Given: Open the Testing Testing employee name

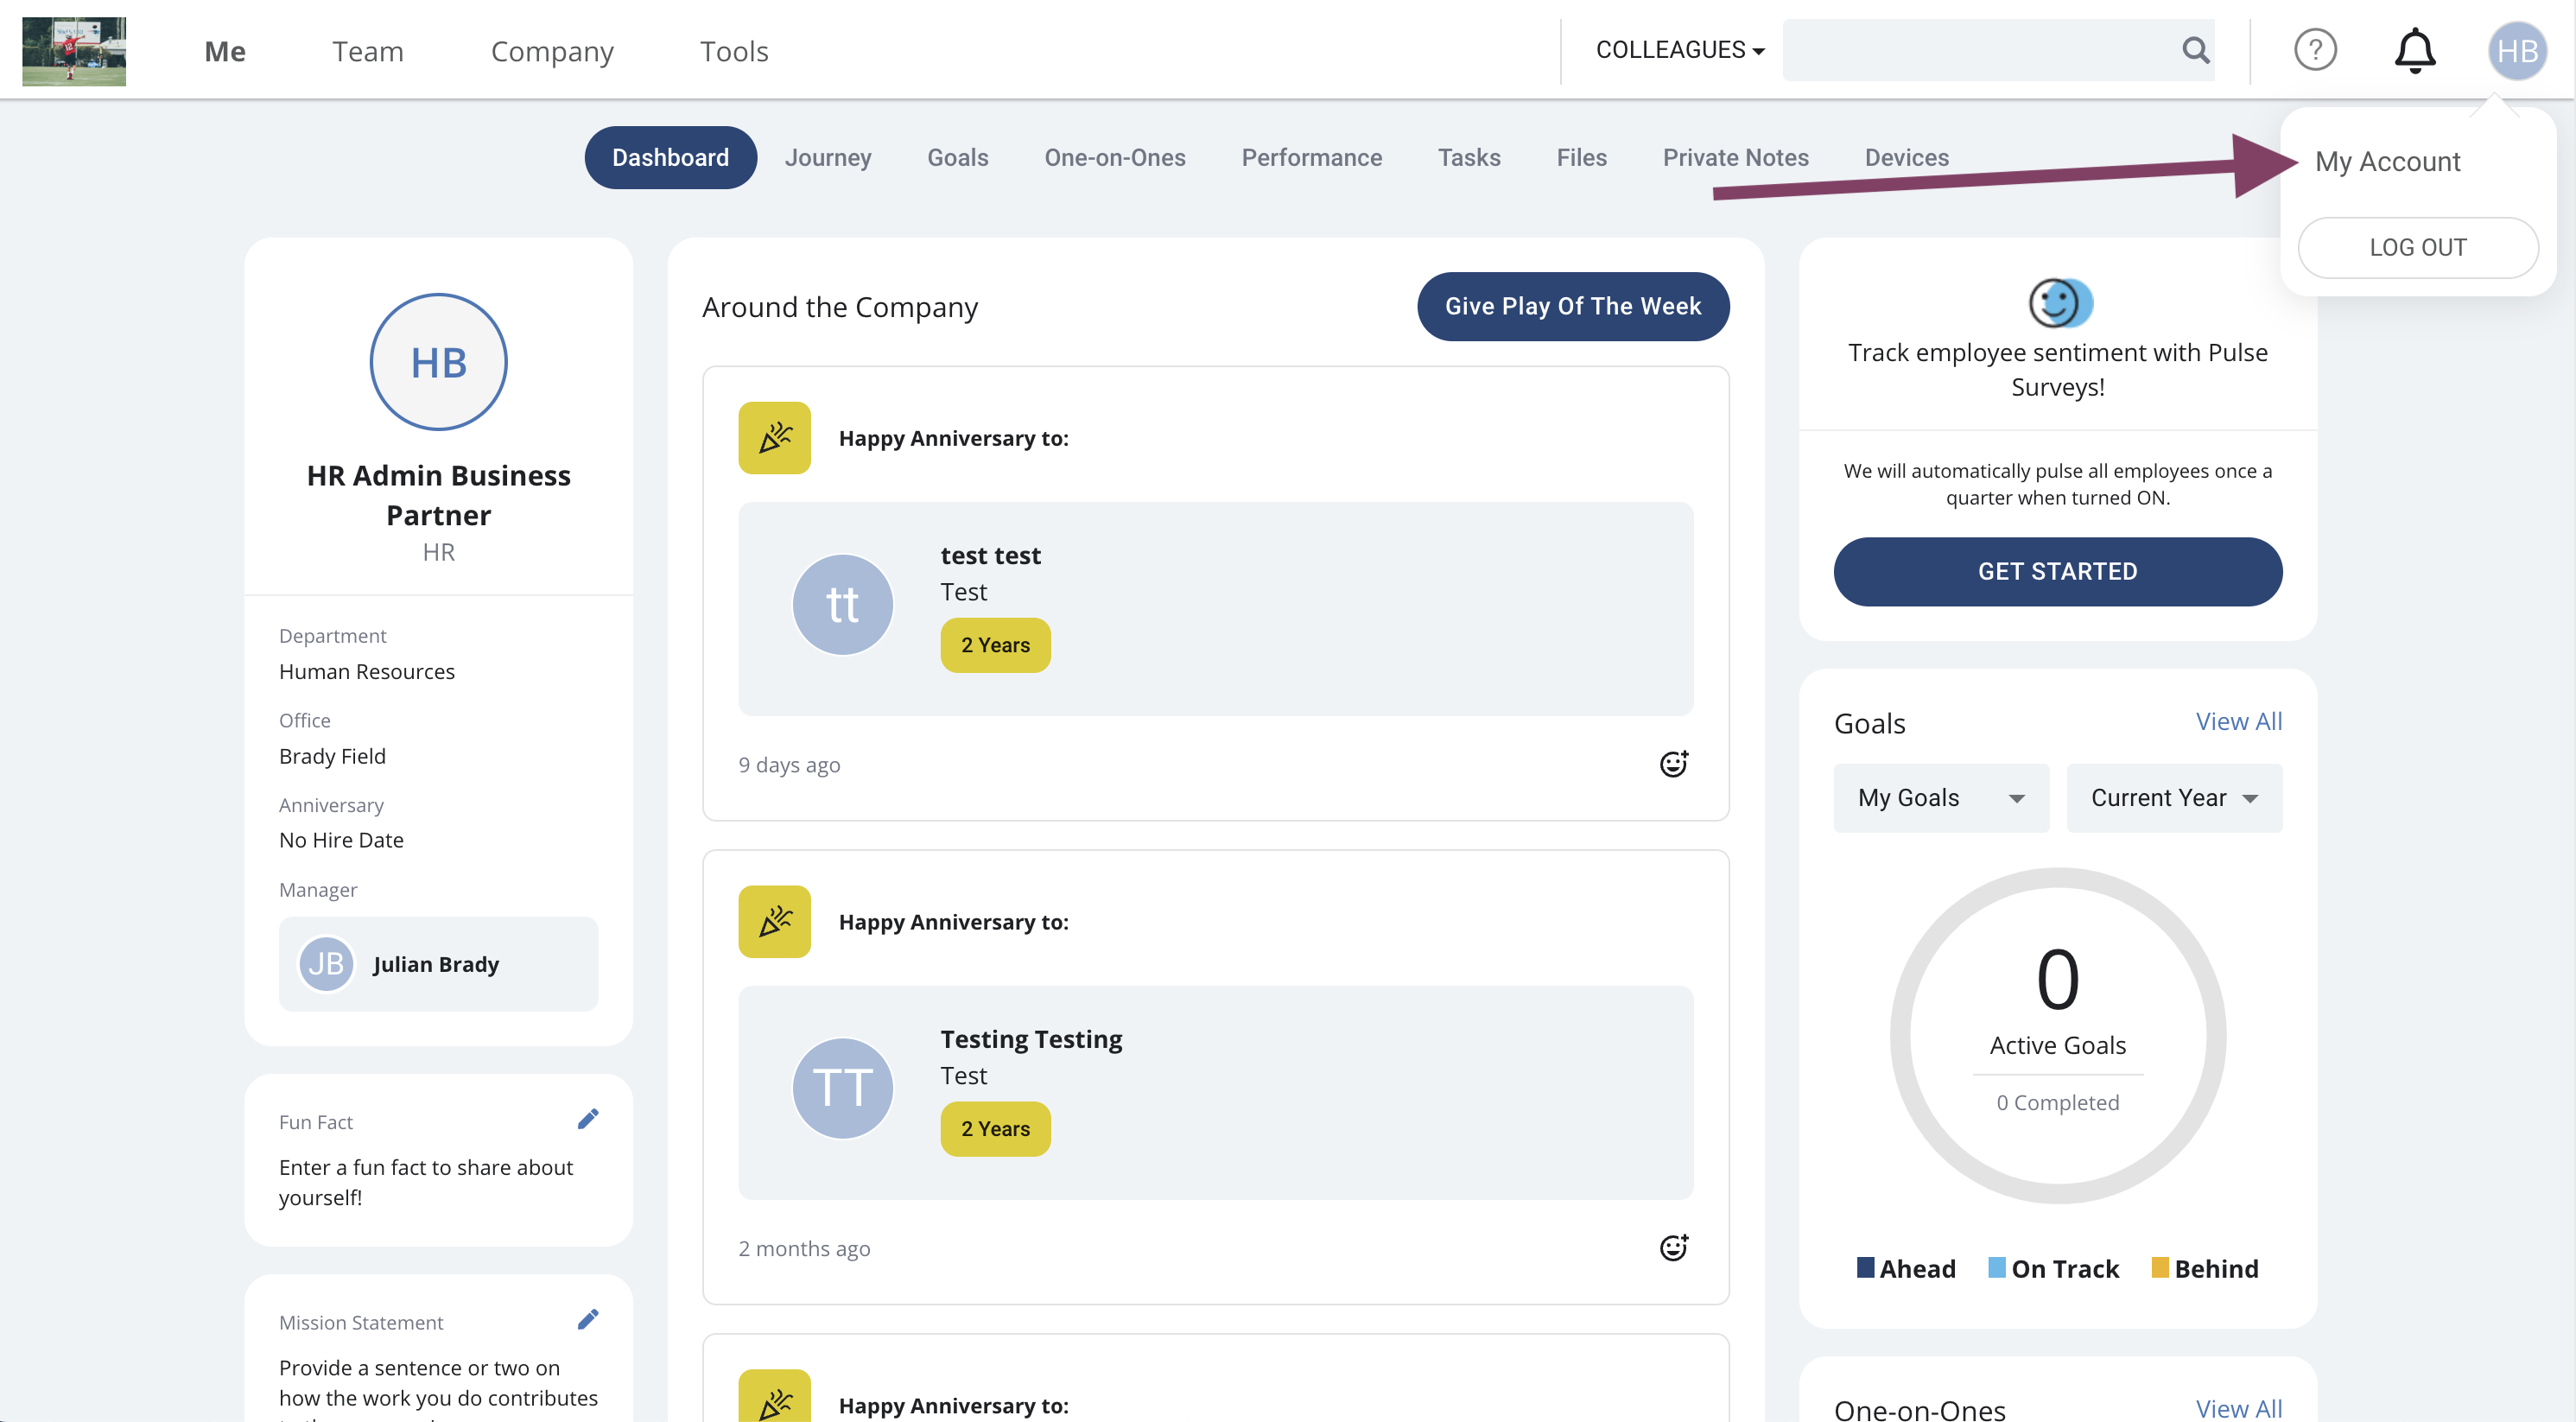Looking at the screenshot, I should click(x=1031, y=1039).
